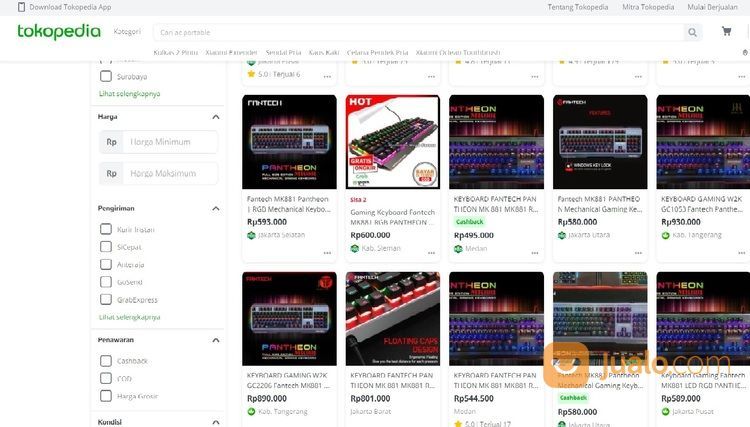Collapse the Kondisi filter section

(216, 422)
